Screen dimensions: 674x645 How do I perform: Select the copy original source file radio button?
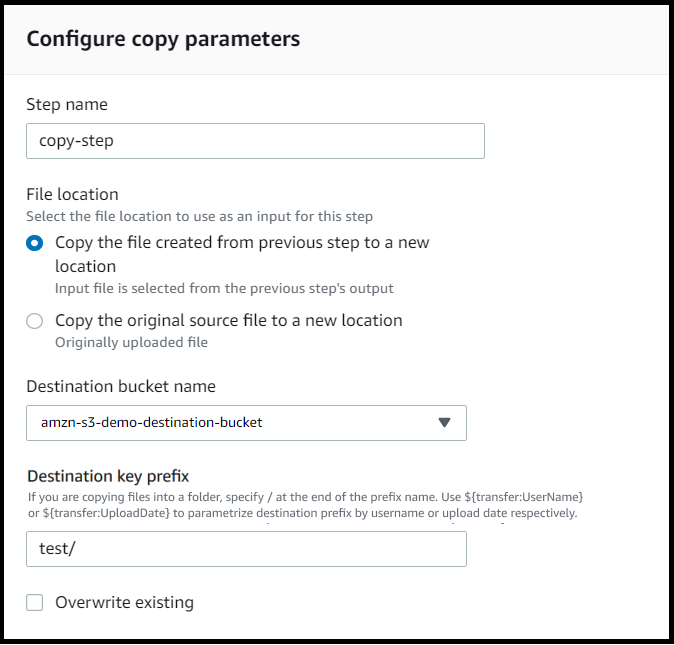click(x=35, y=321)
